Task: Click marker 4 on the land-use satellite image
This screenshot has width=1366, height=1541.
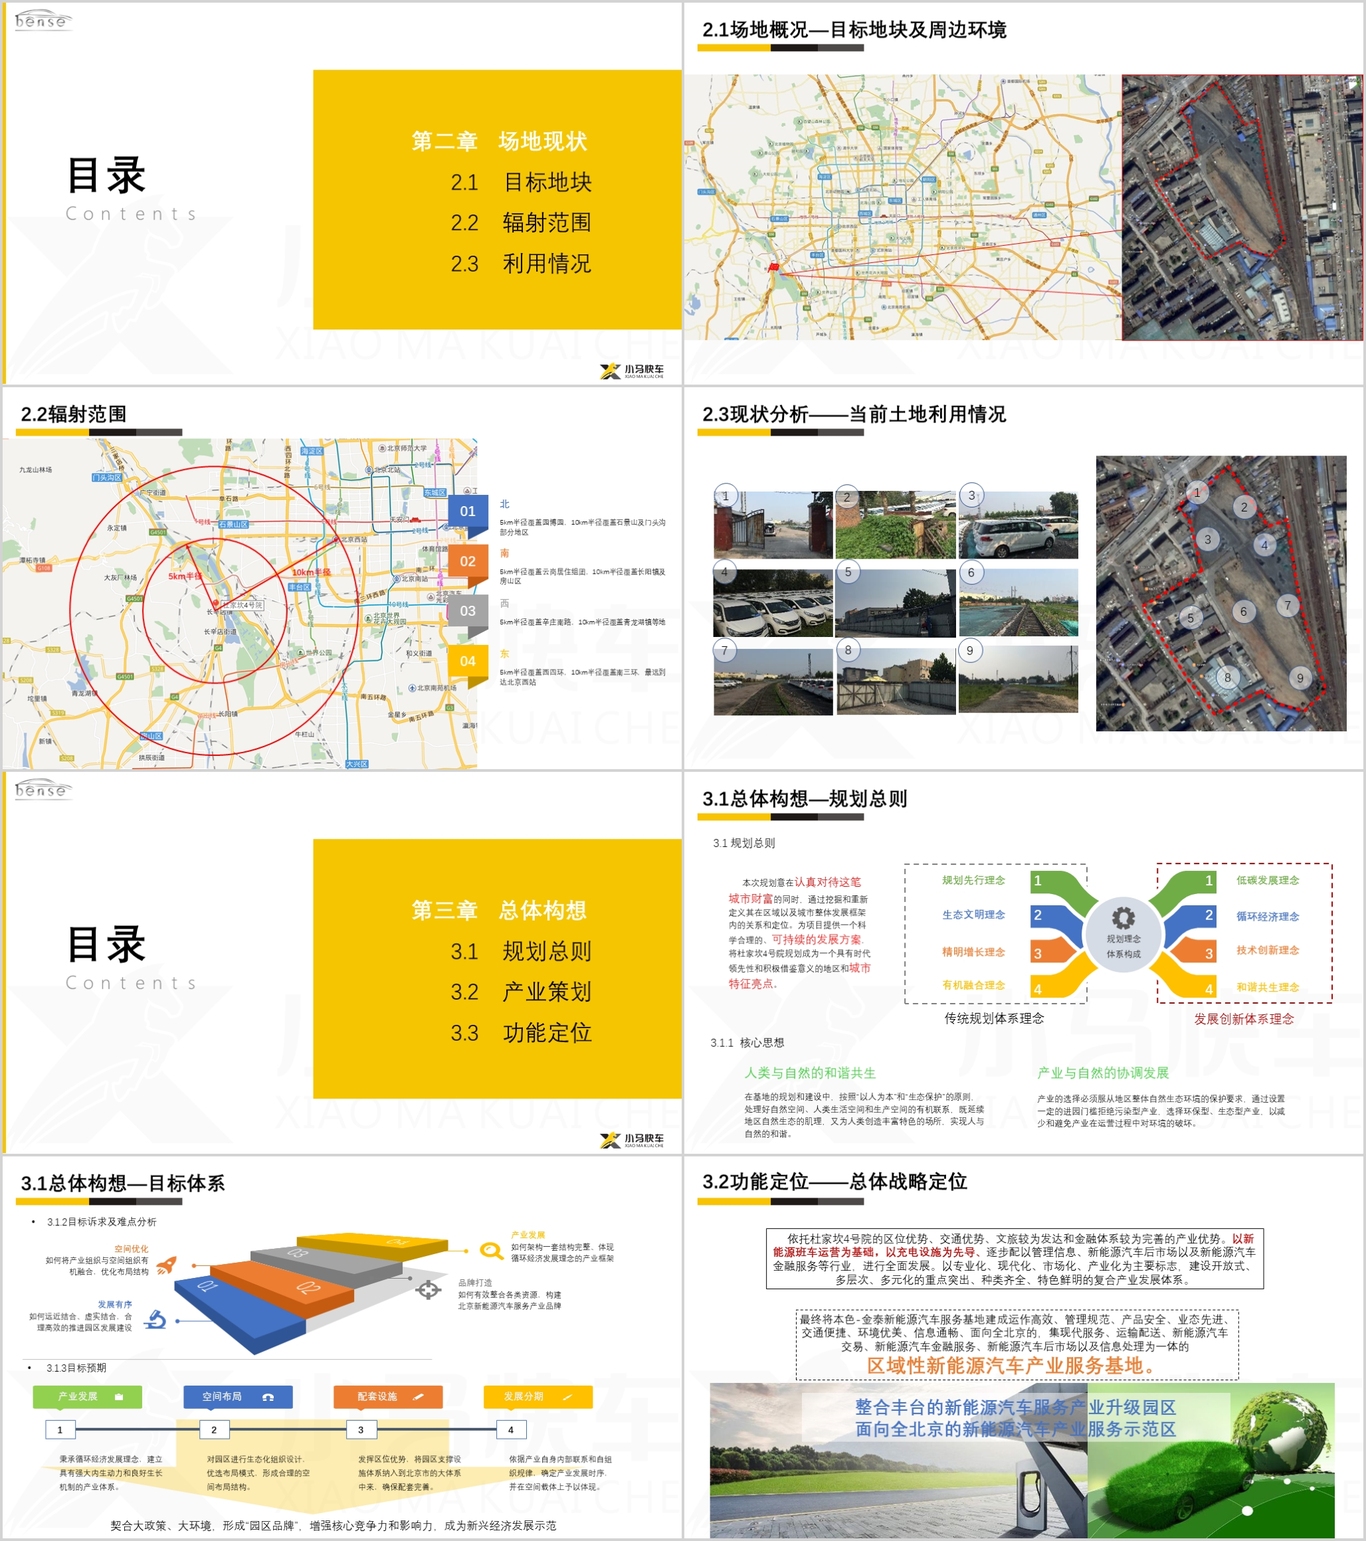Action: point(1264,545)
